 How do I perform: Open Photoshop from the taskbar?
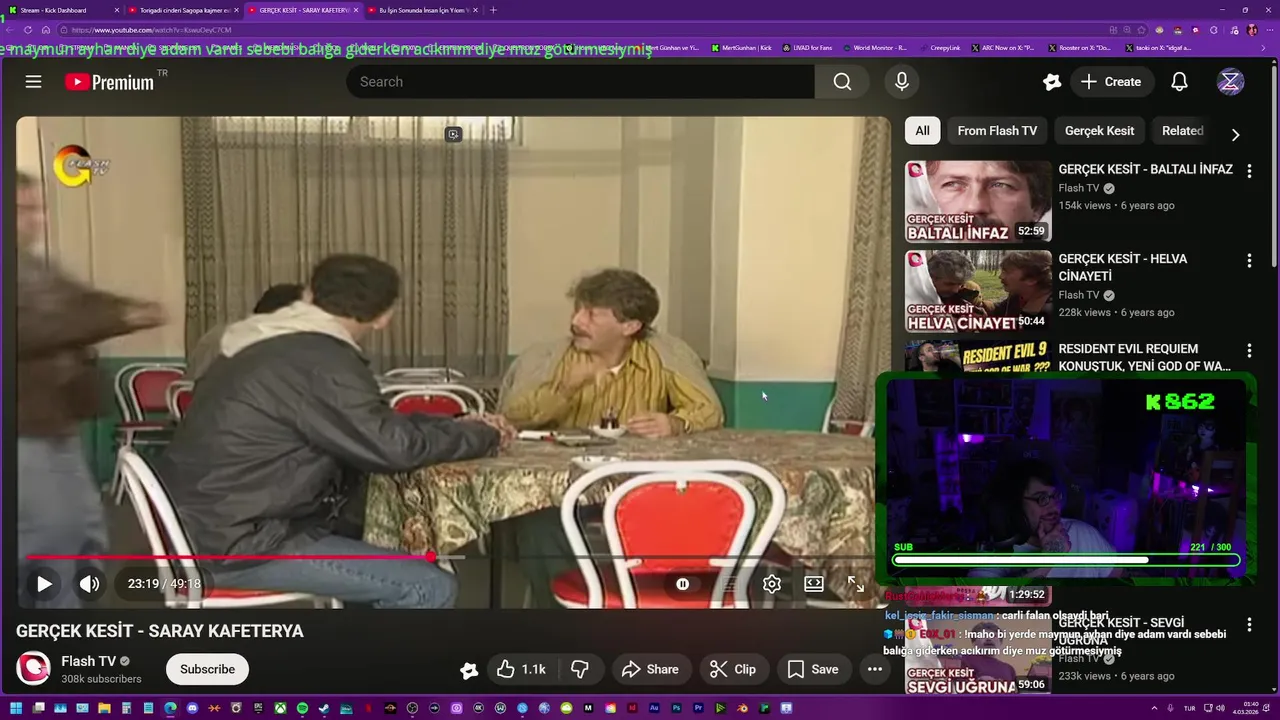pos(676,709)
